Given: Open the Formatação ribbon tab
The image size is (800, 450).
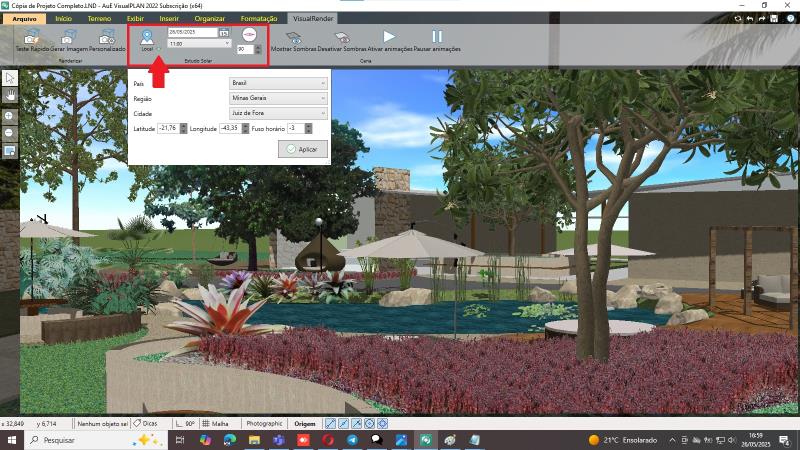Looking at the screenshot, I should pos(259,18).
